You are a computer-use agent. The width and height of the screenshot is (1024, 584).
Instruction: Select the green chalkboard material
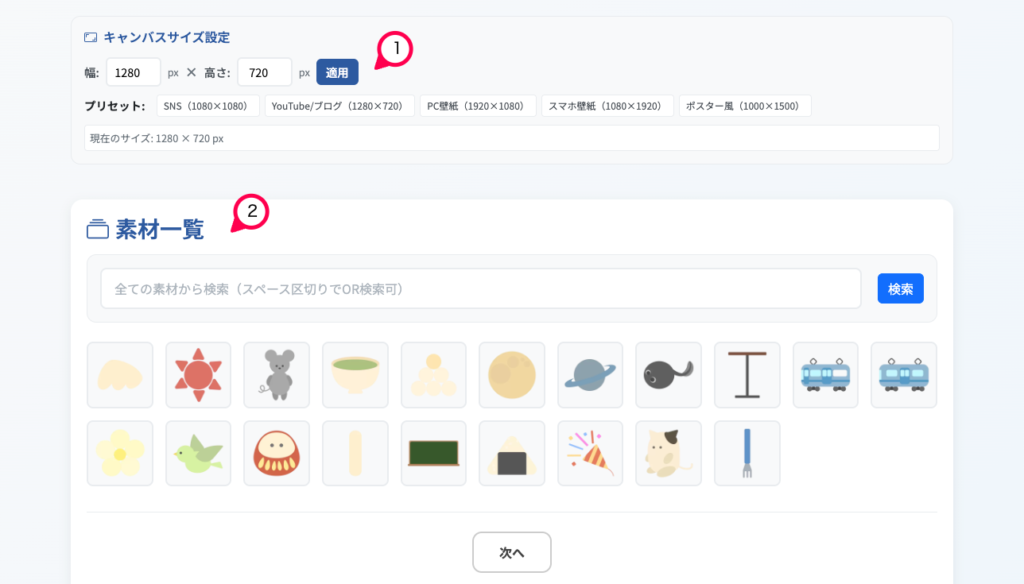click(433, 453)
